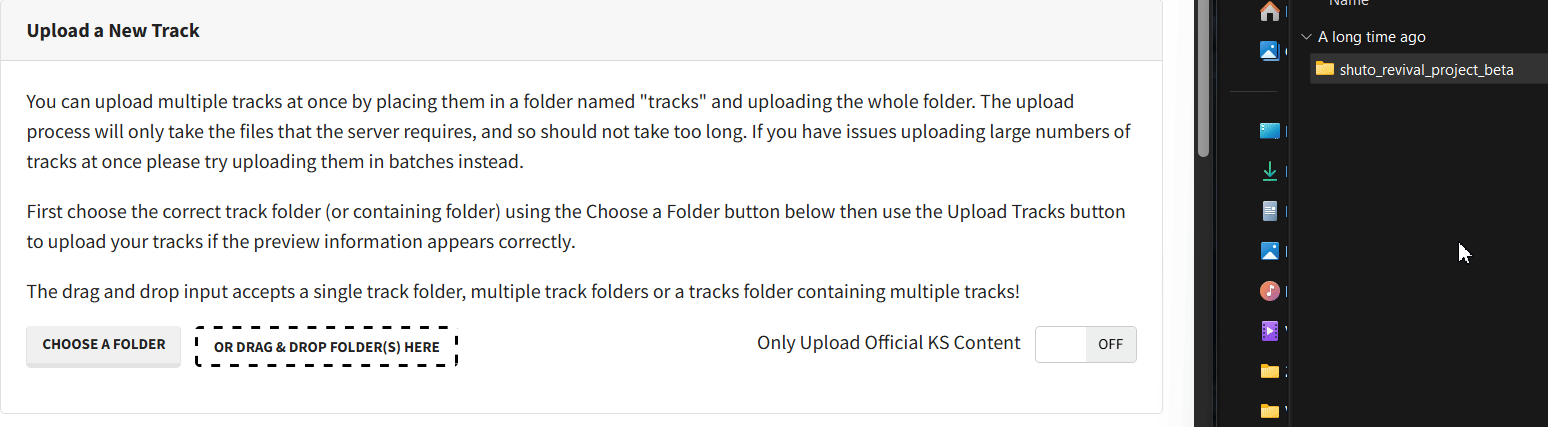Open the Documents page icon in sidebar
Image resolution: width=1548 pixels, height=427 pixels.
tap(1269, 211)
